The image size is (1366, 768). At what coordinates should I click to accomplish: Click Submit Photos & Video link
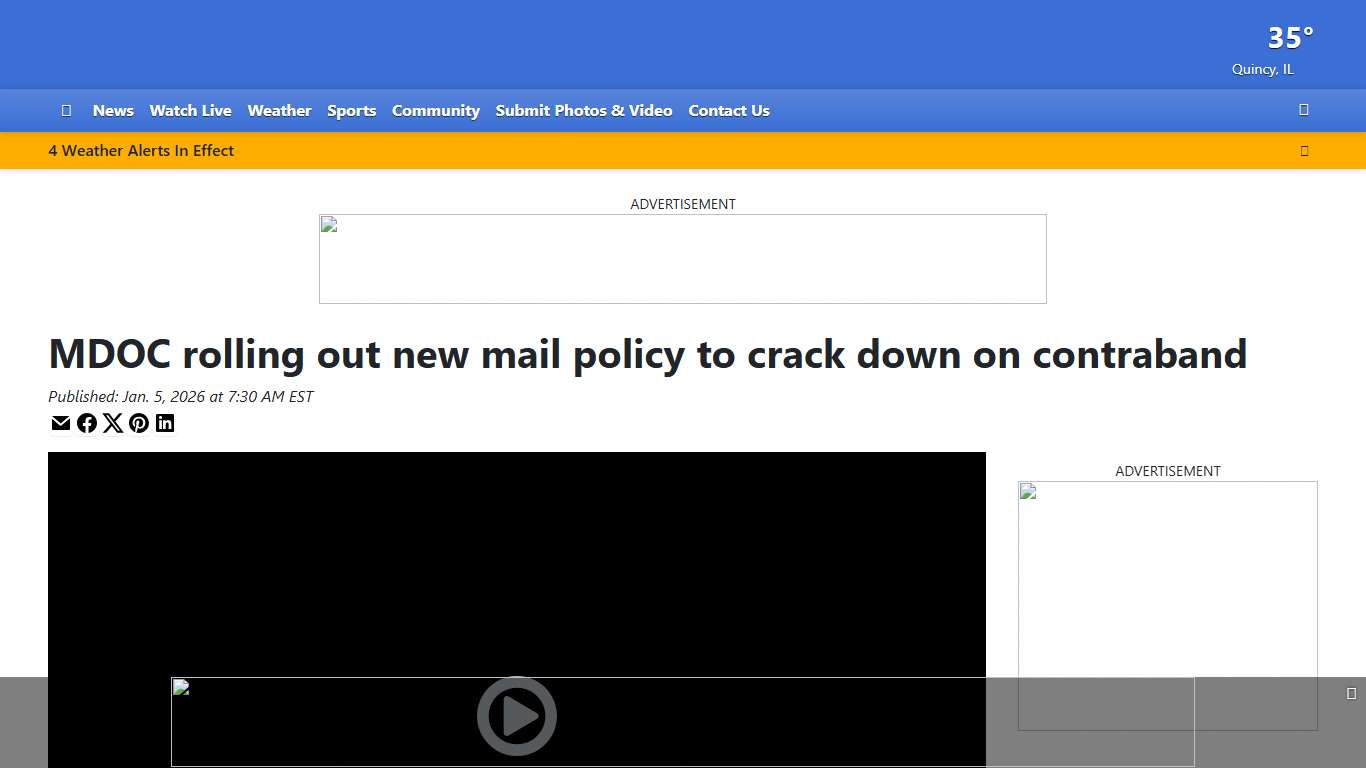tap(583, 111)
